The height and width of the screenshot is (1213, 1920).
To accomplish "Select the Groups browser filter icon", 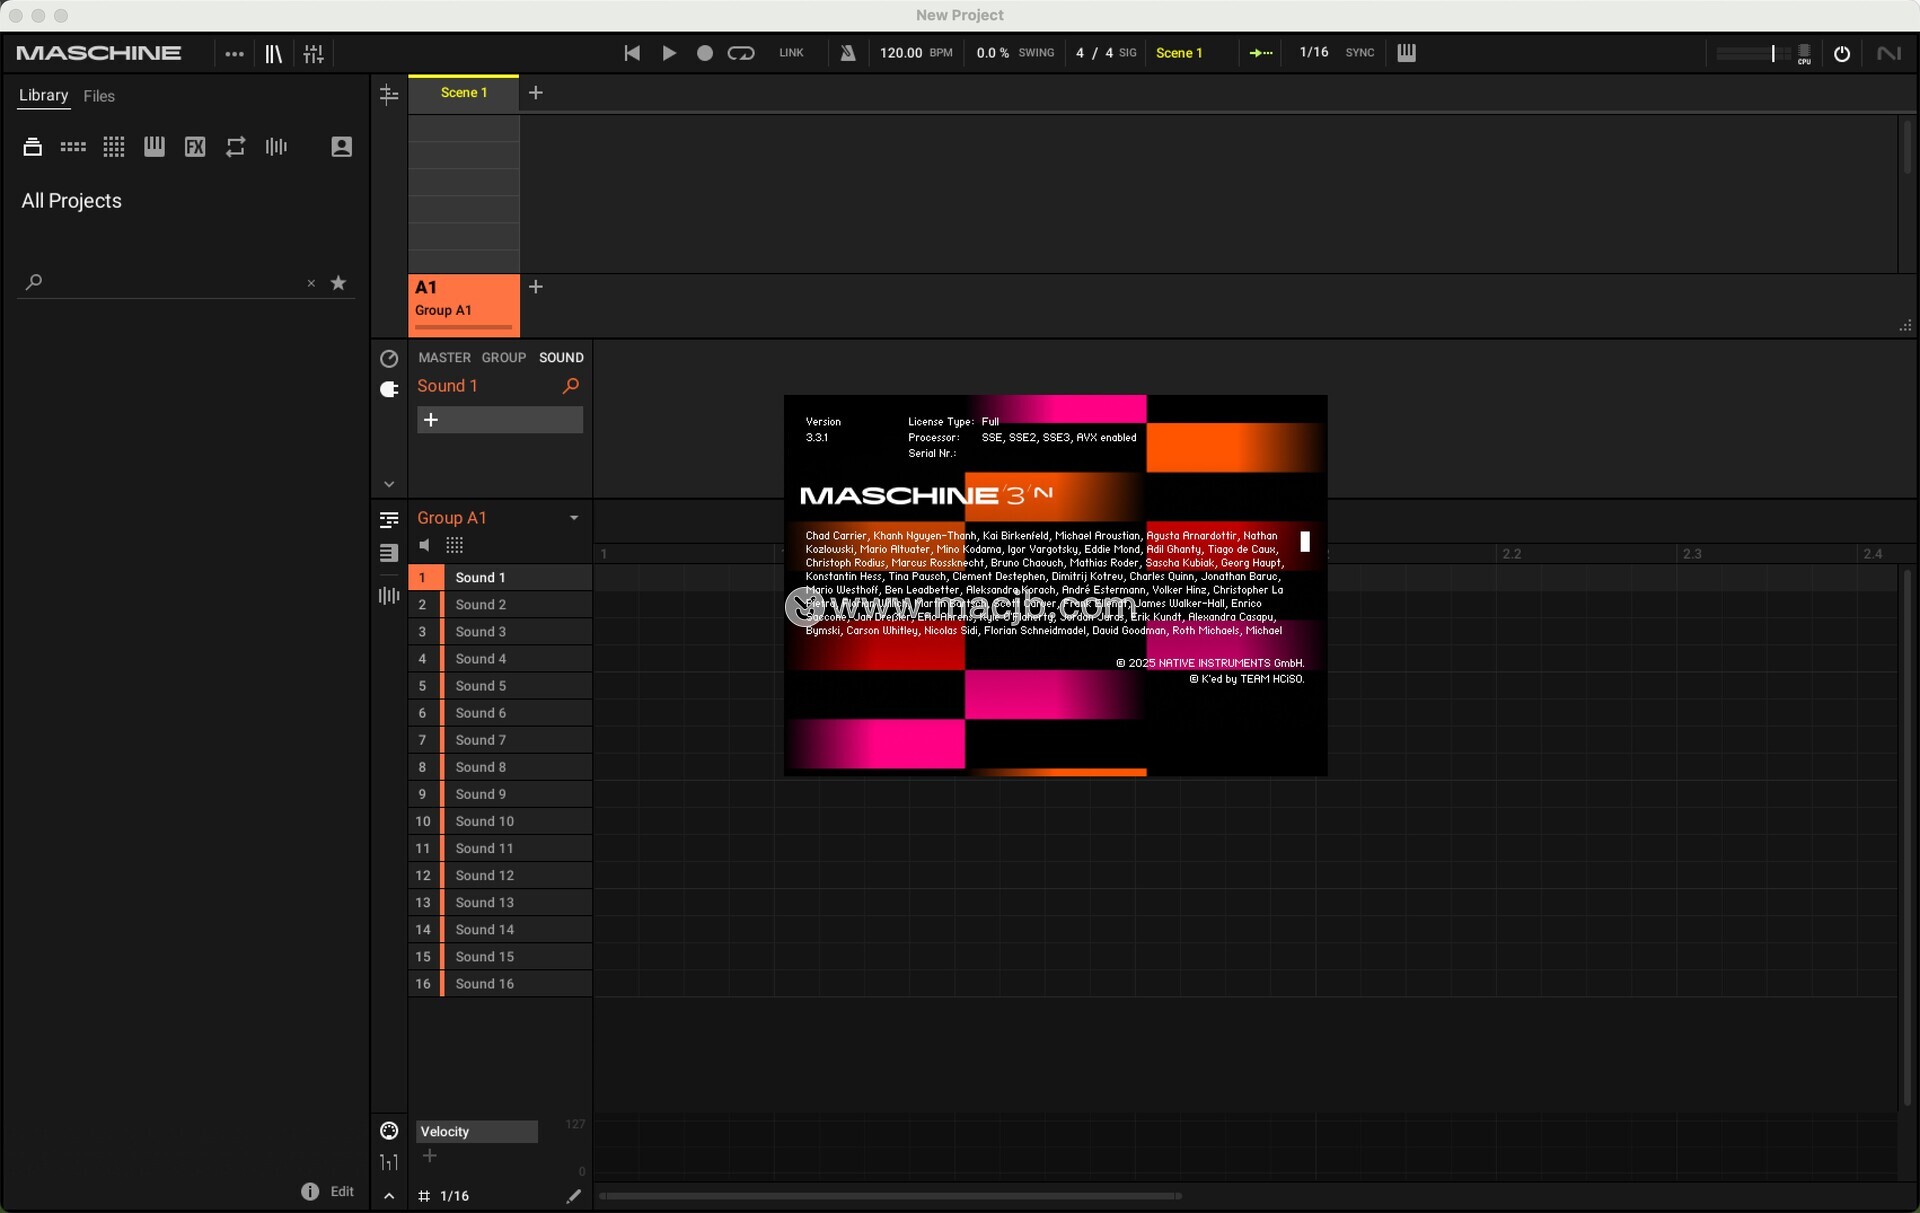I will [73, 147].
